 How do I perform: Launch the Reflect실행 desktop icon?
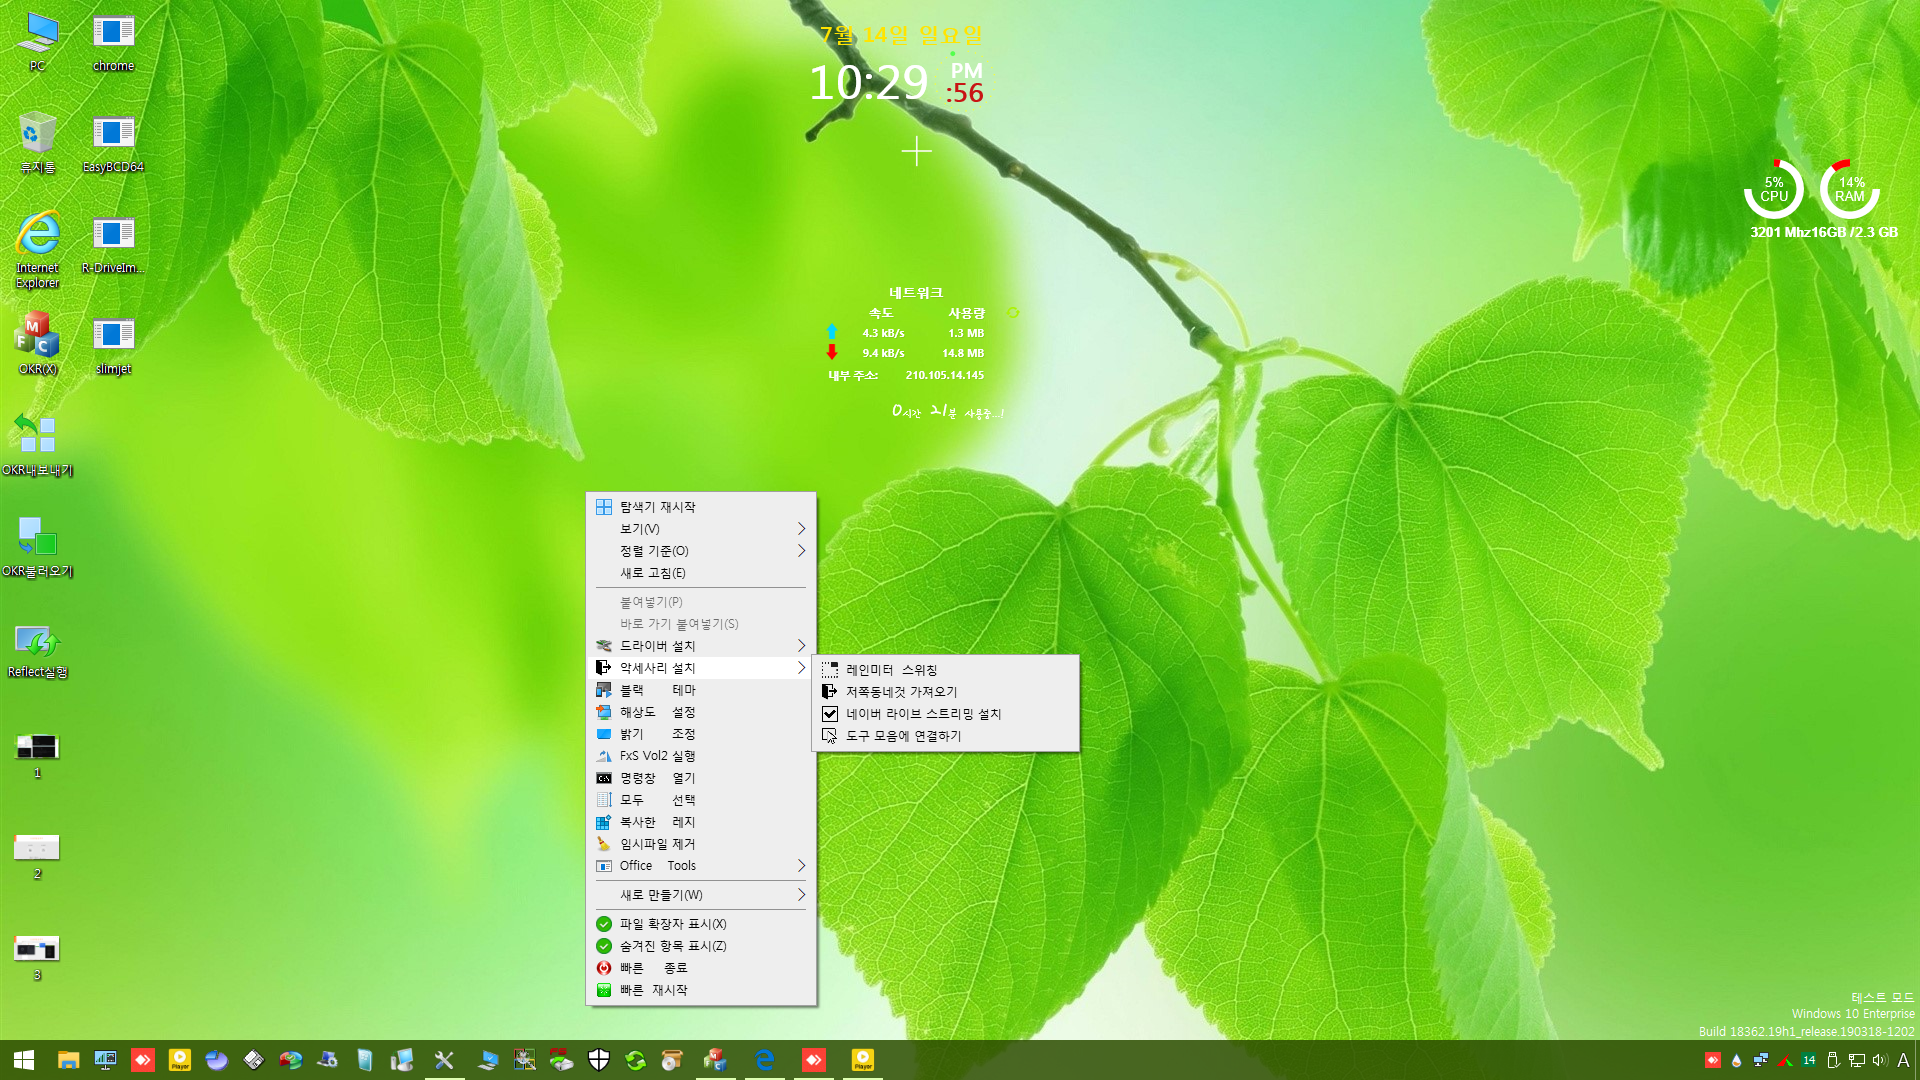pos(37,648)
